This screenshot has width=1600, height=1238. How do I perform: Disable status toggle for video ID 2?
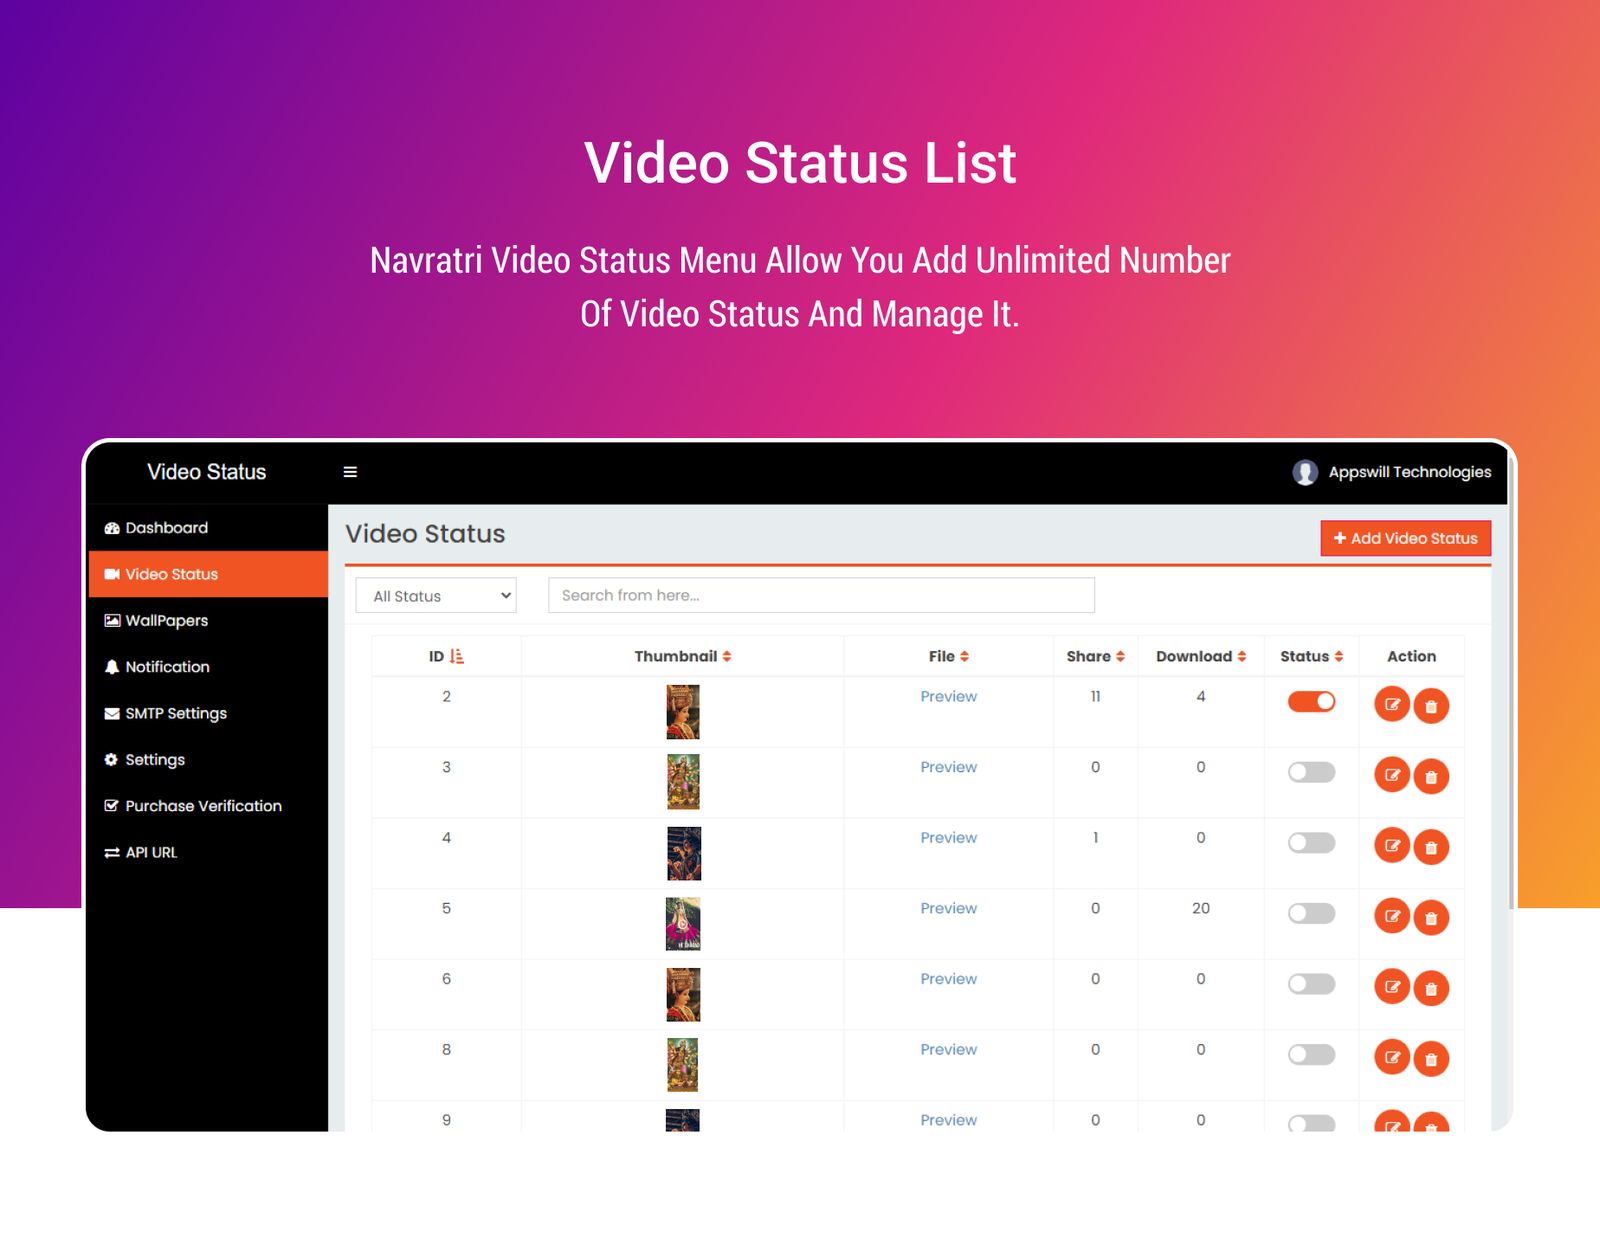click(x=1311, y=702)
